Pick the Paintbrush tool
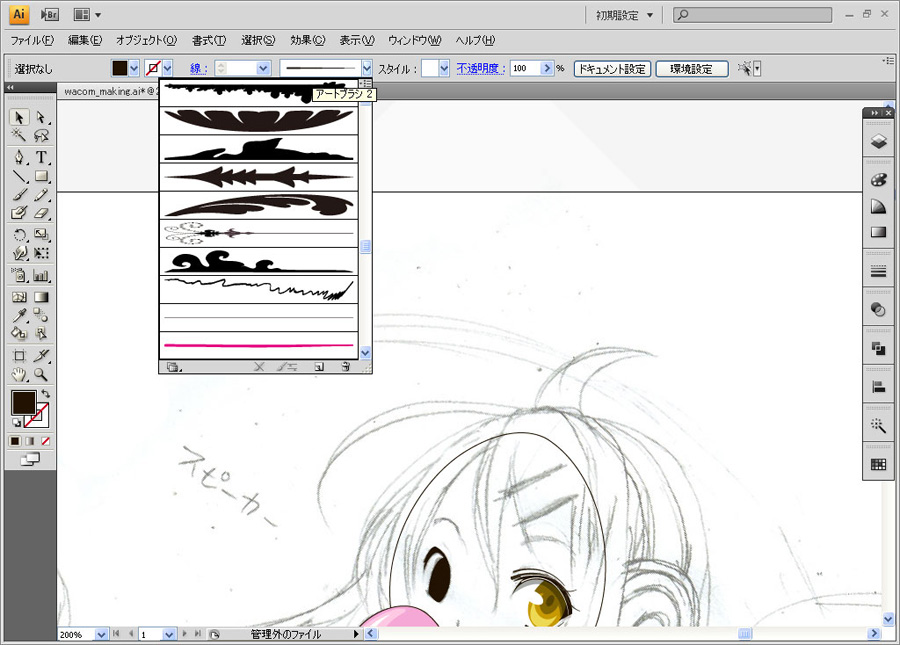900x645 pixels. 19,195
